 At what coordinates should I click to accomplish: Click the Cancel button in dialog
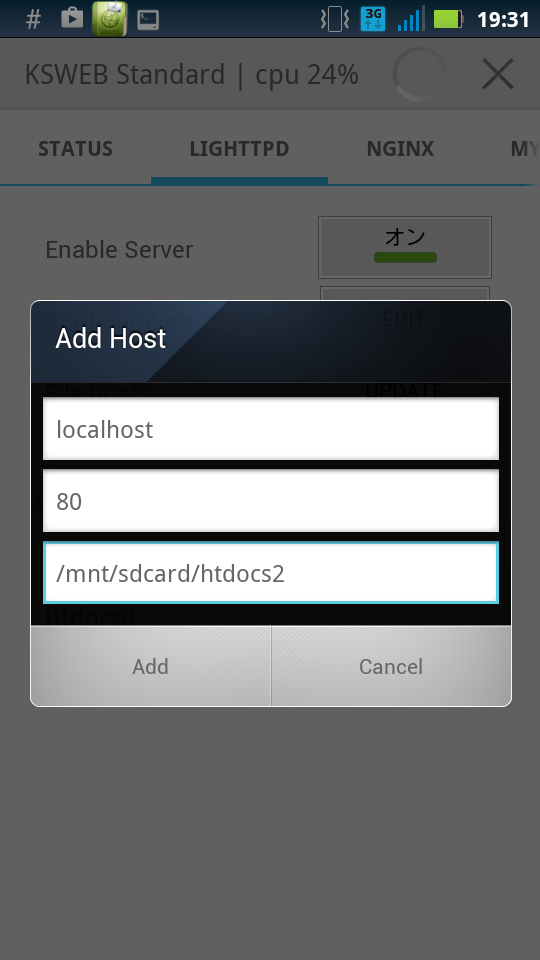tap(391, 666)
